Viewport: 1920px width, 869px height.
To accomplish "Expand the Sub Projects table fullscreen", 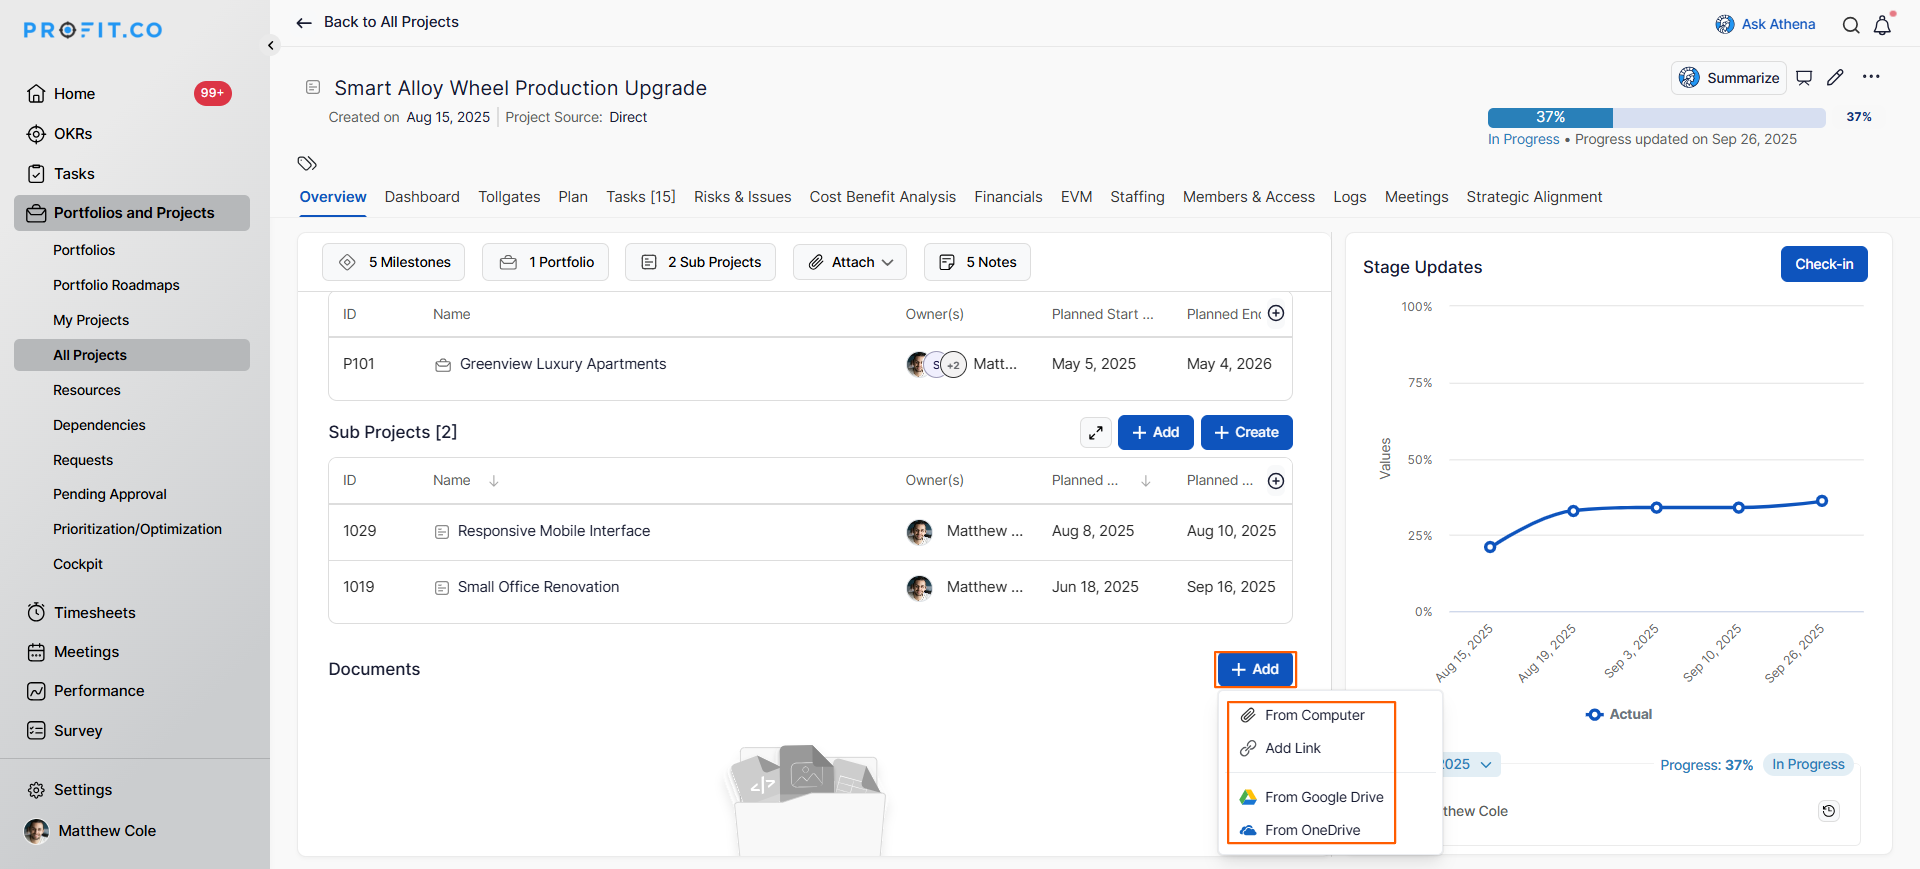I will coord(1096,433).
